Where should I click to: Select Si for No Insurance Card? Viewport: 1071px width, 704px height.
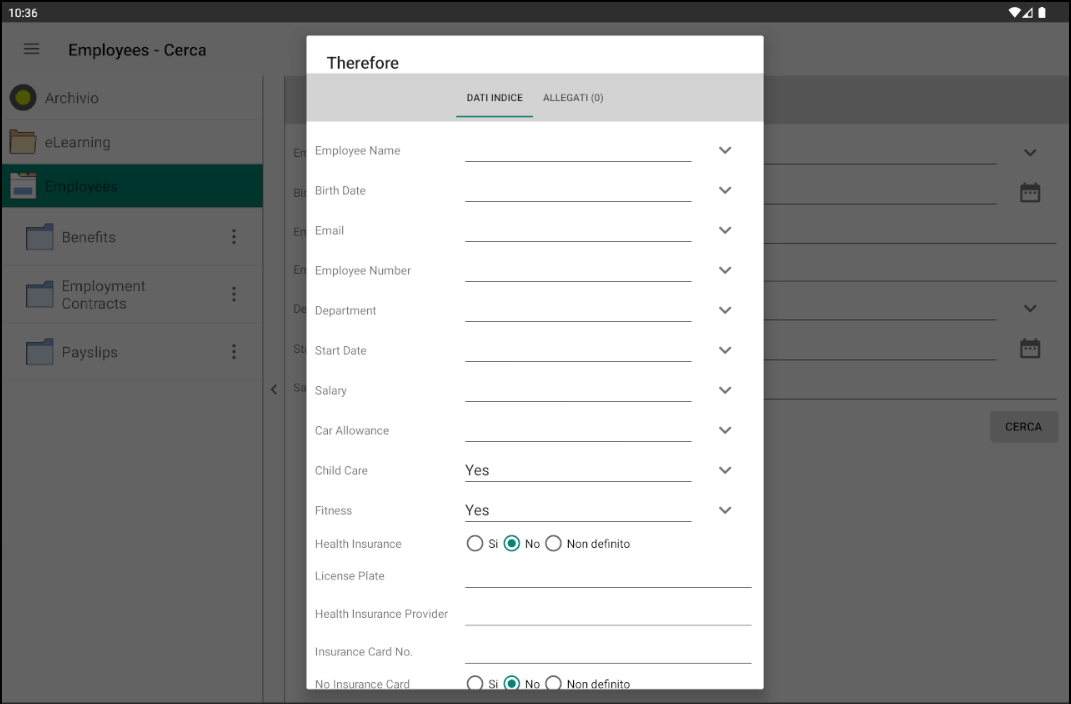click(475, 684)
